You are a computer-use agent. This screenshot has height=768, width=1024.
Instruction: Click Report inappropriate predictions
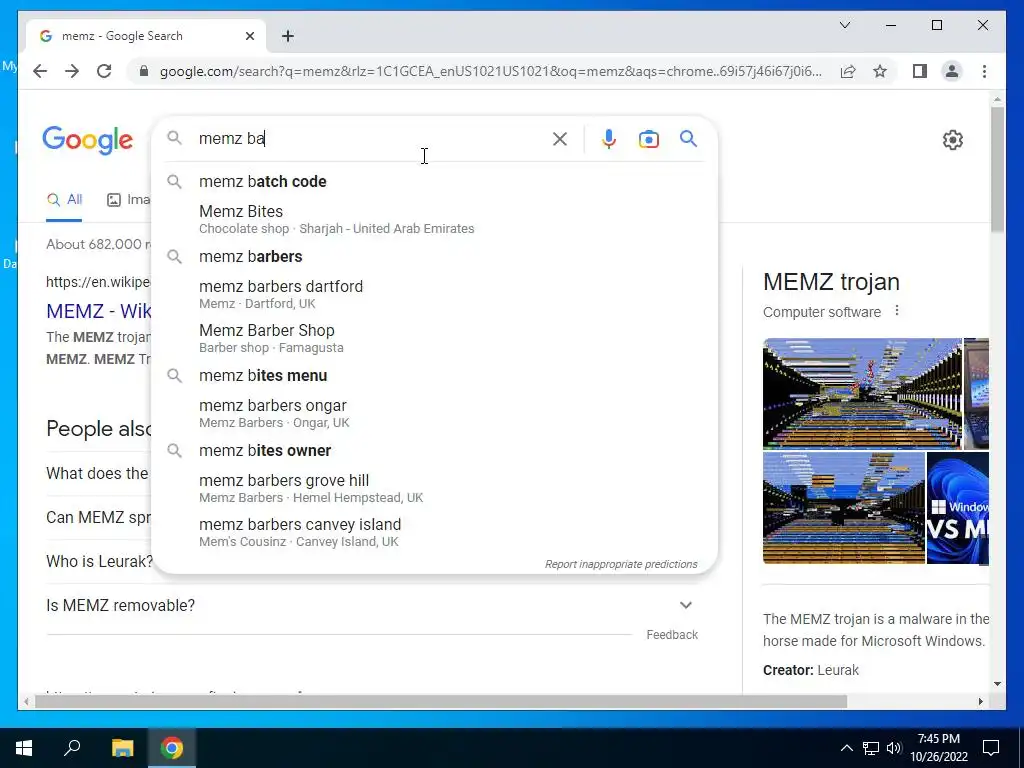(621, 564)
